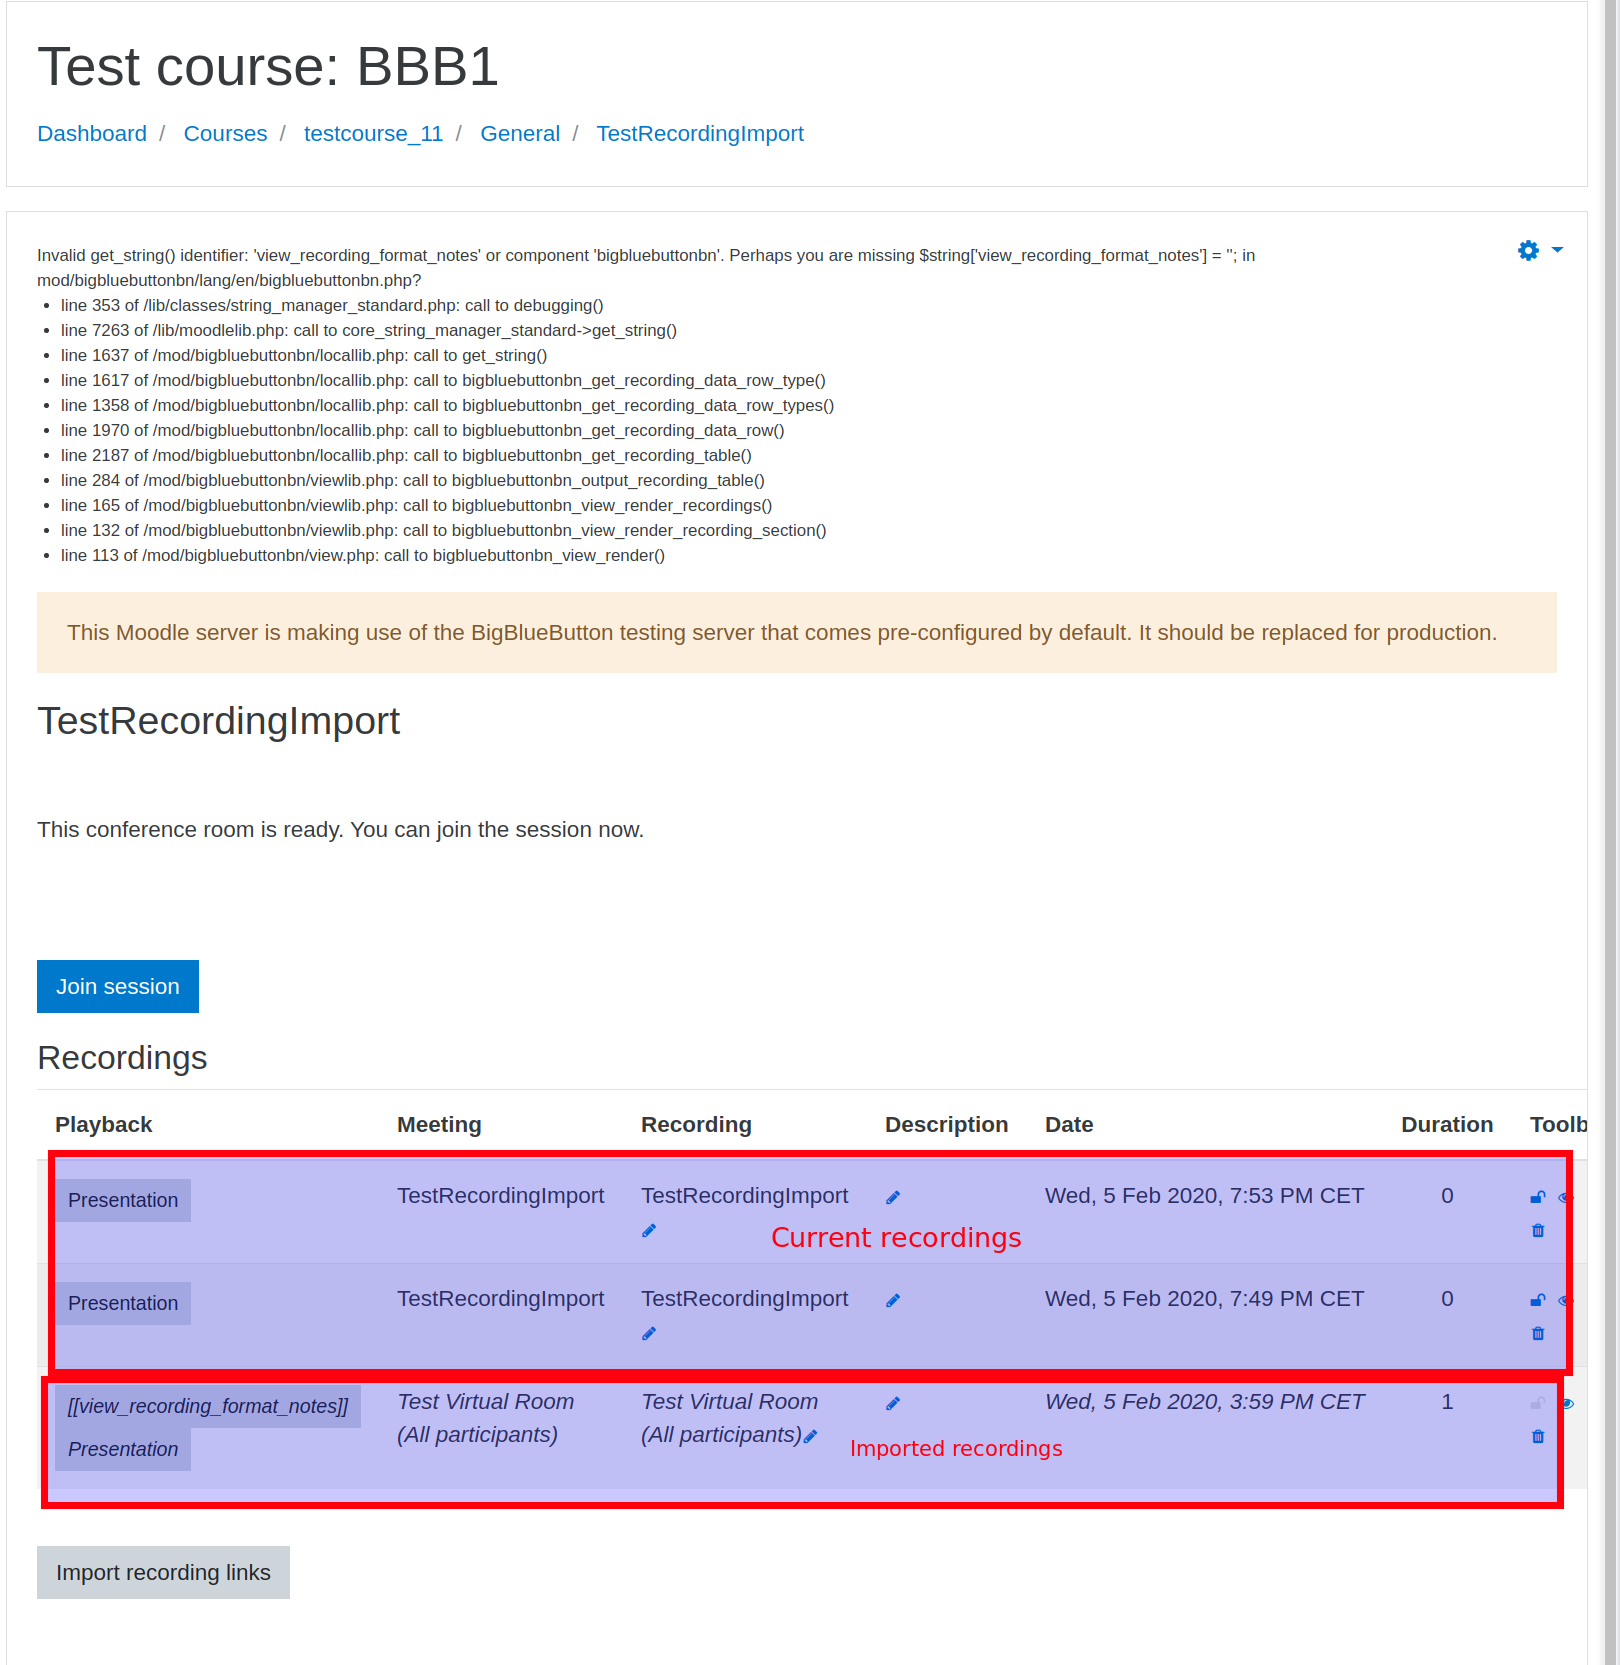Open TestRecordingImport breadcrumb link
Screen dimensions: 1620x1665
tap(700, 133)
